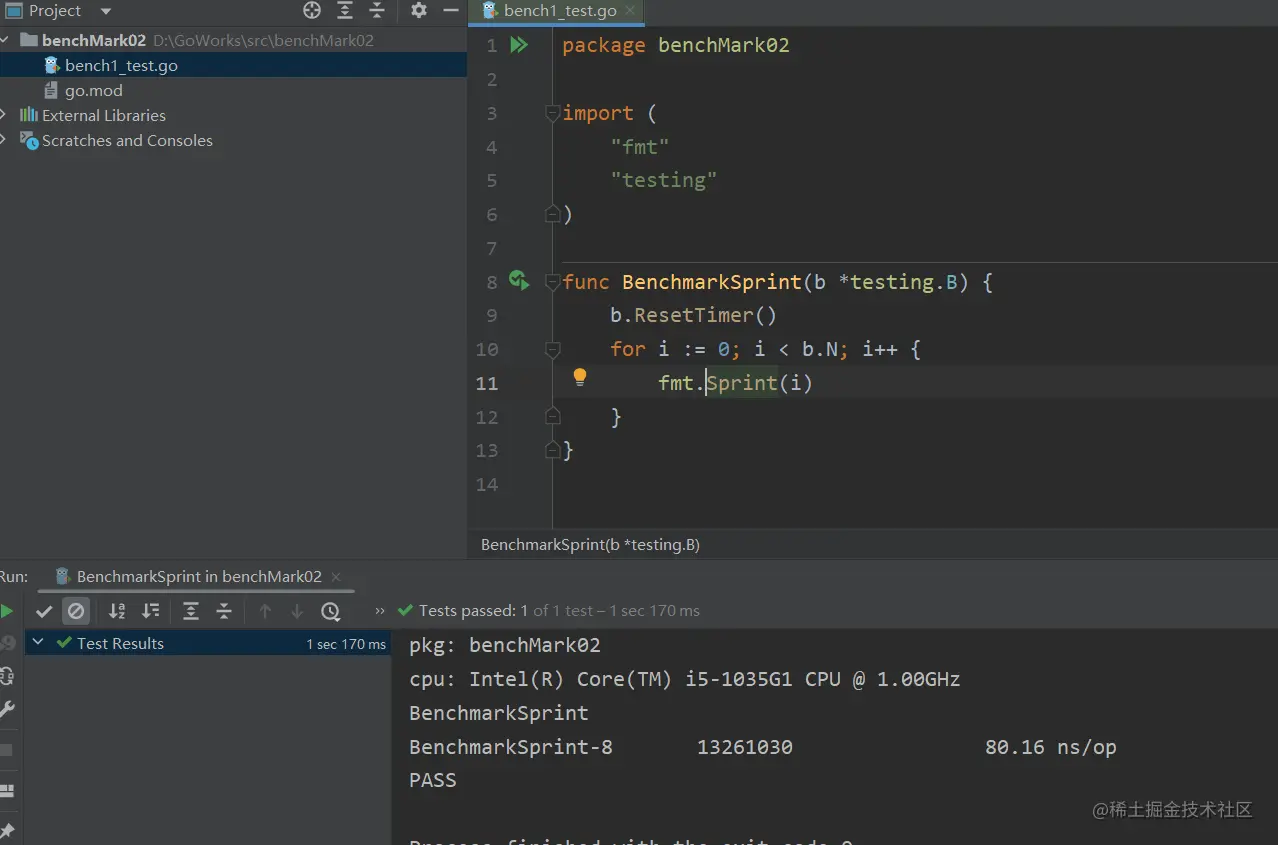This screenshot has height=845, width=1278.
Task: Close the bench1_test.go editor tab
Action: point(630,11)
